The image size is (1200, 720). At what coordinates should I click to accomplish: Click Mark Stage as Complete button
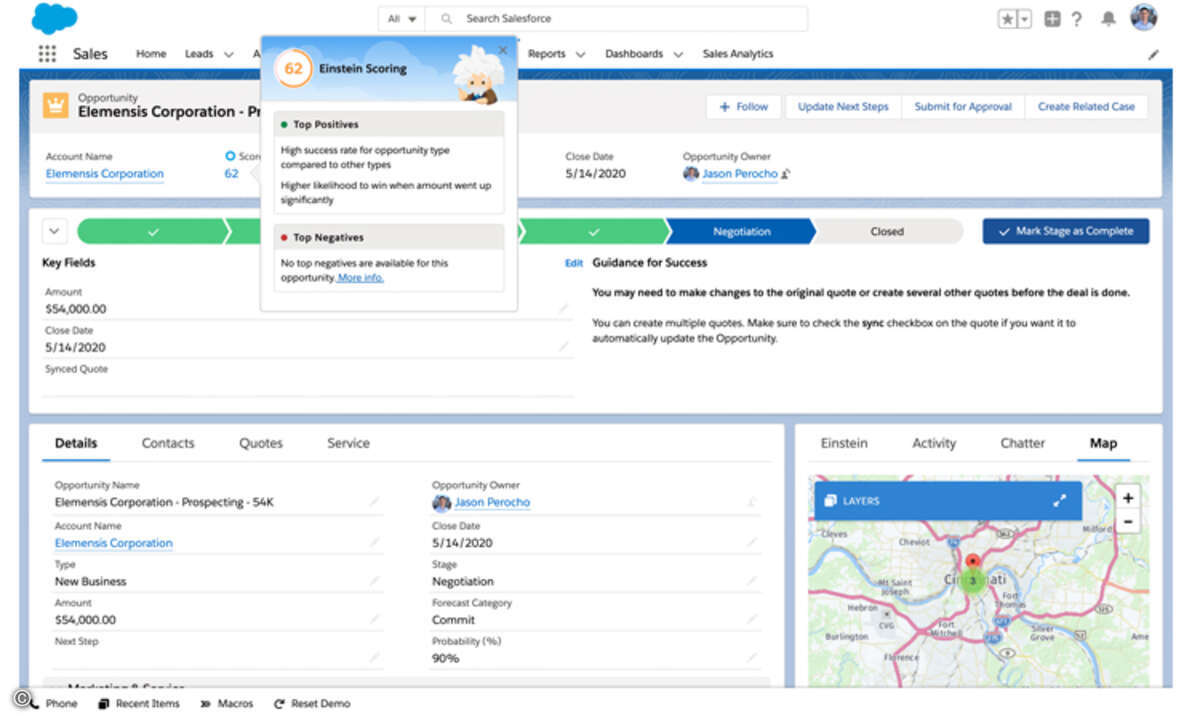pyautogui.click(x=1065, y=231)
